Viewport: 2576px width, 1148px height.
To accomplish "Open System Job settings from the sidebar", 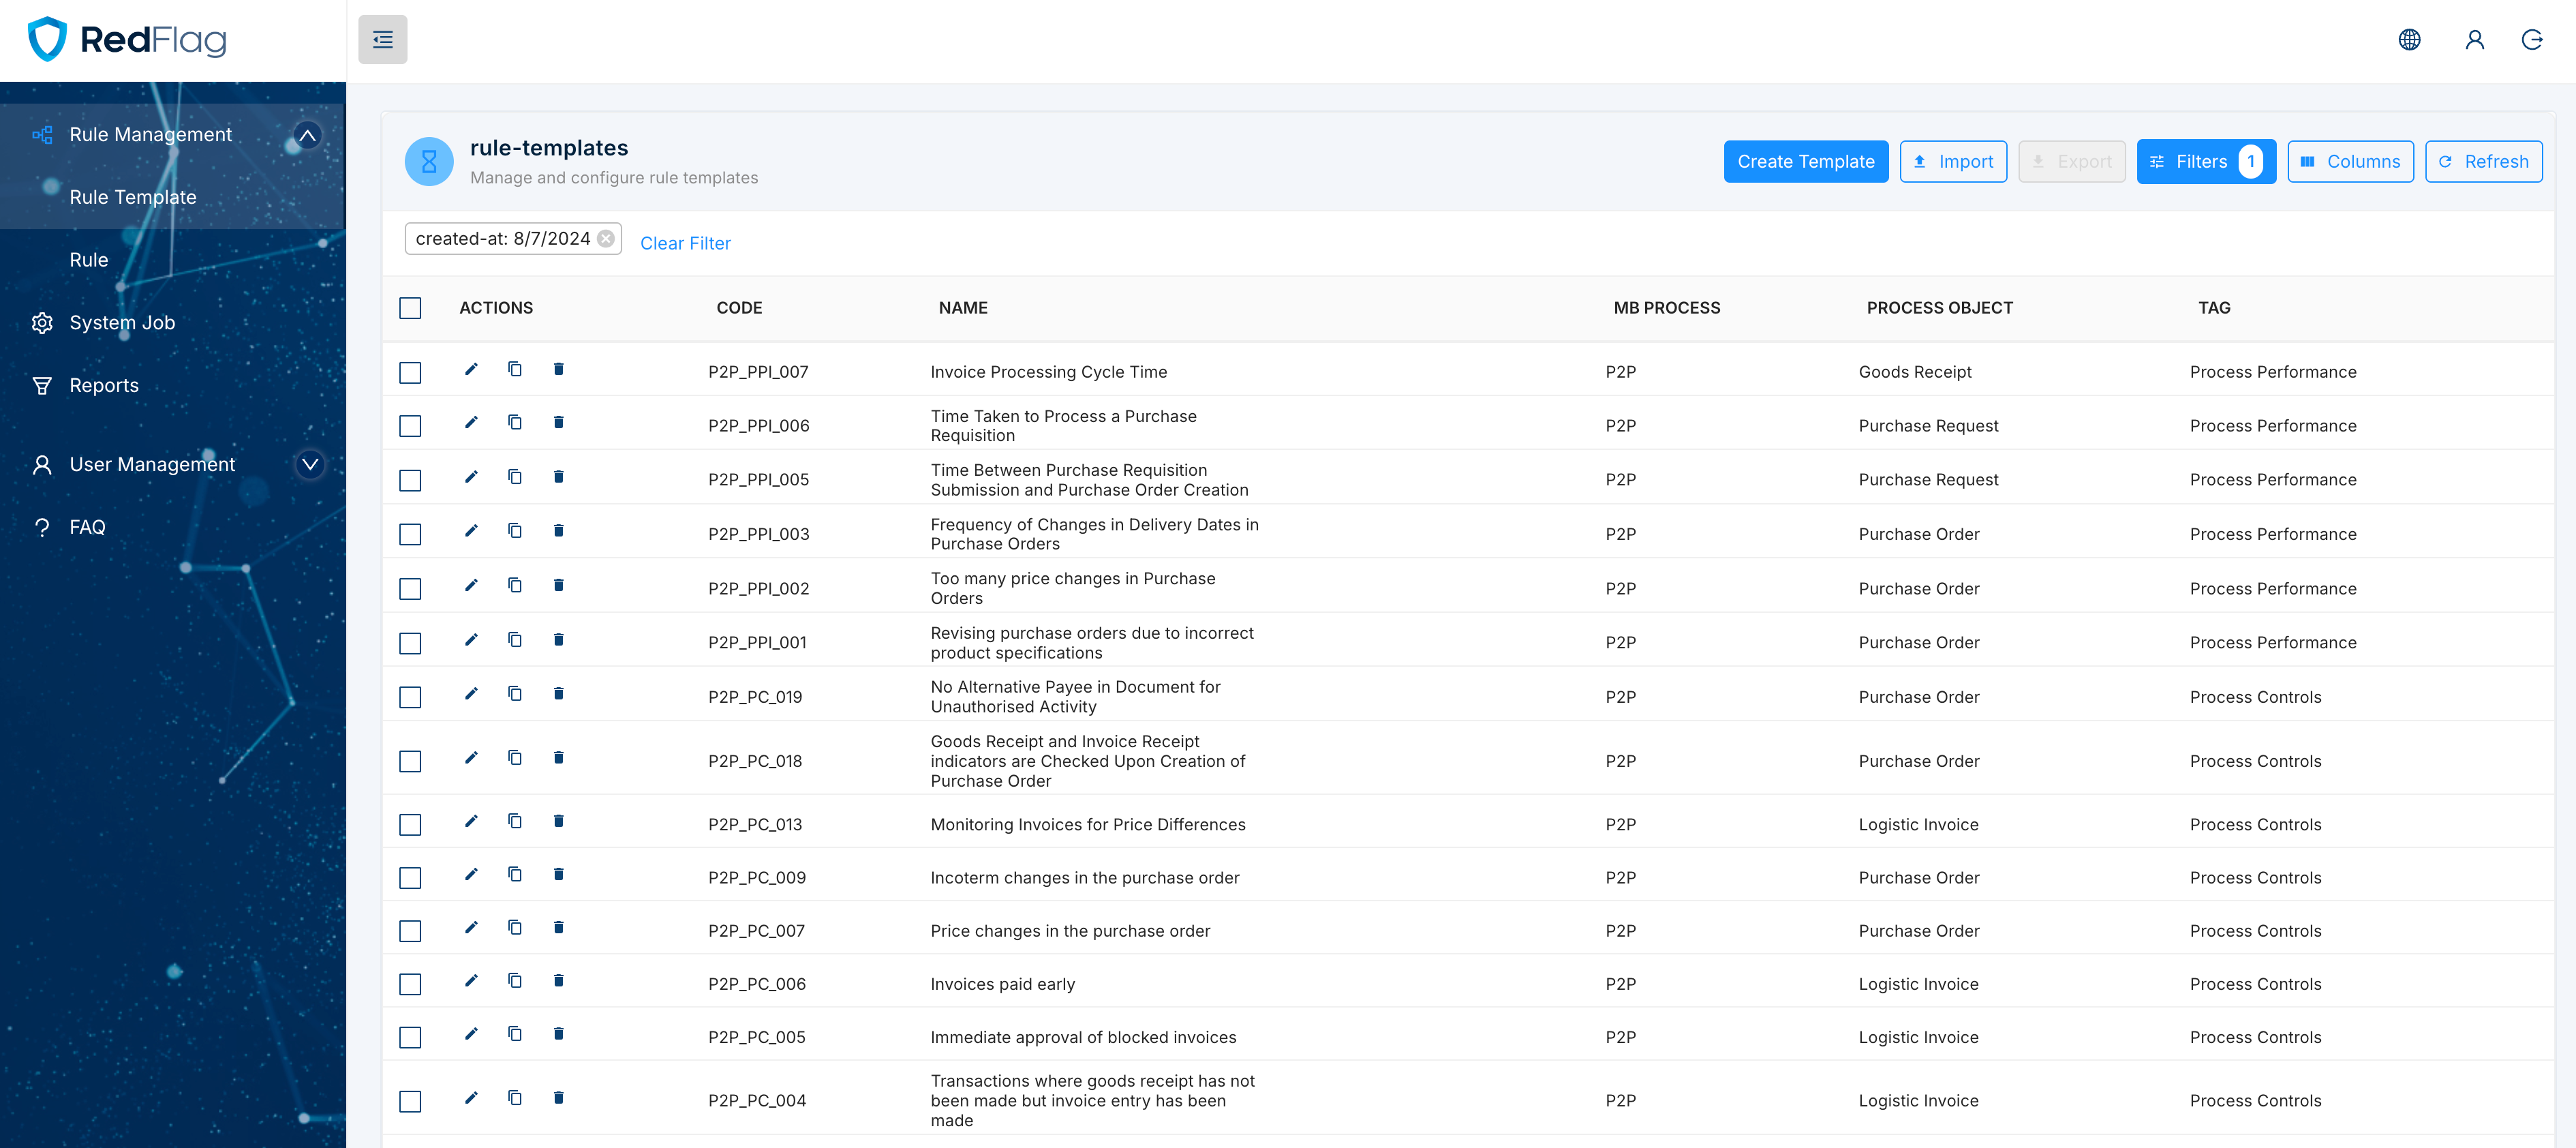I will point(121,322).
